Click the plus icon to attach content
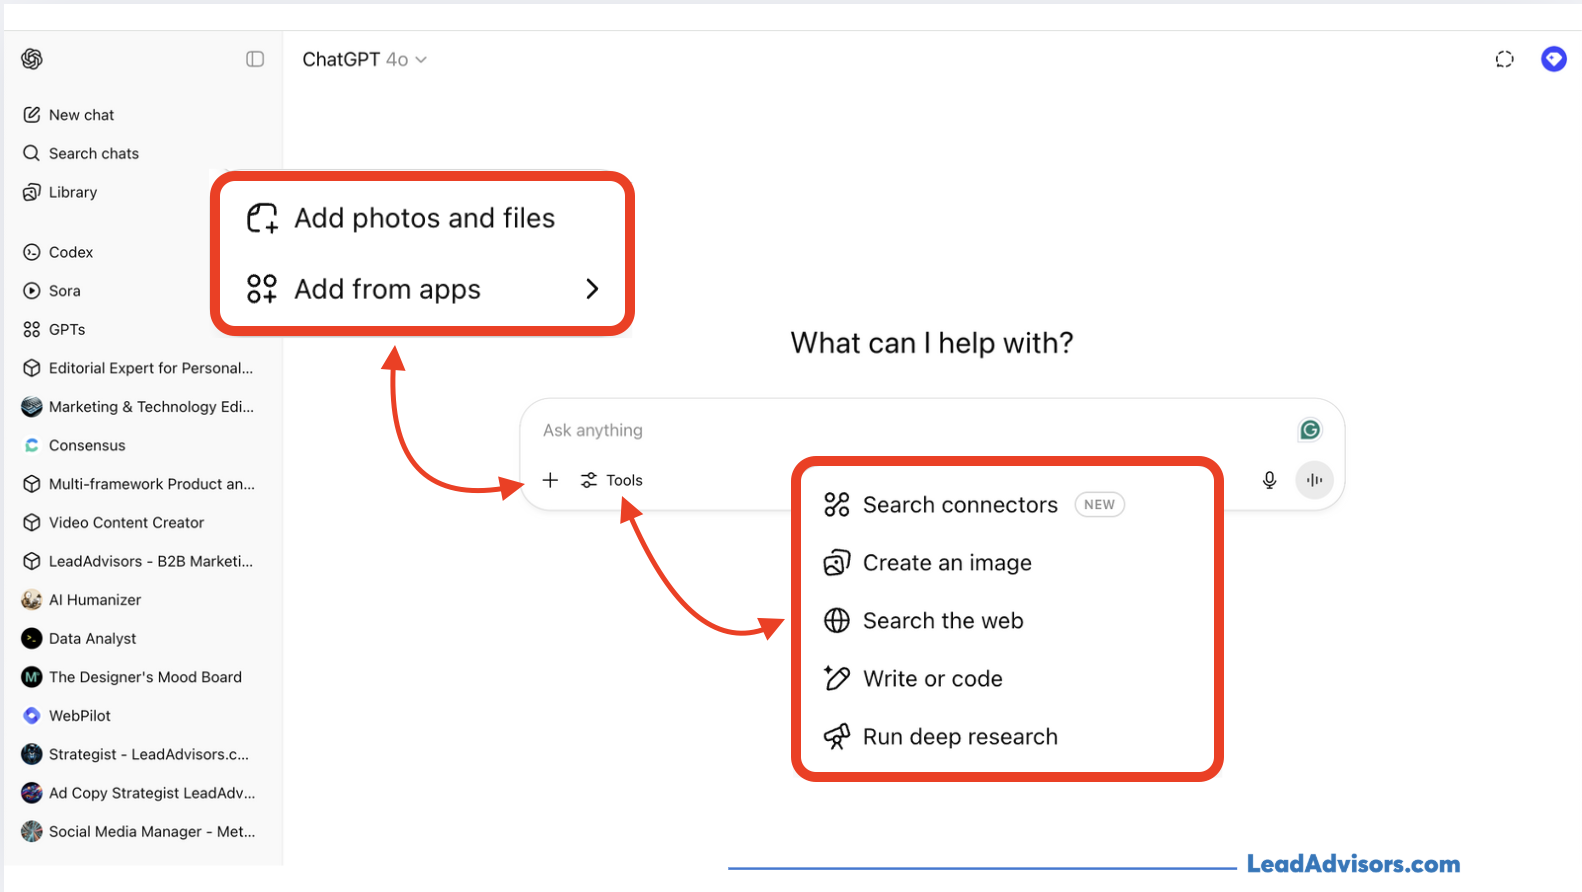This screenshot has height=892, width=1582. pos(550,480)
